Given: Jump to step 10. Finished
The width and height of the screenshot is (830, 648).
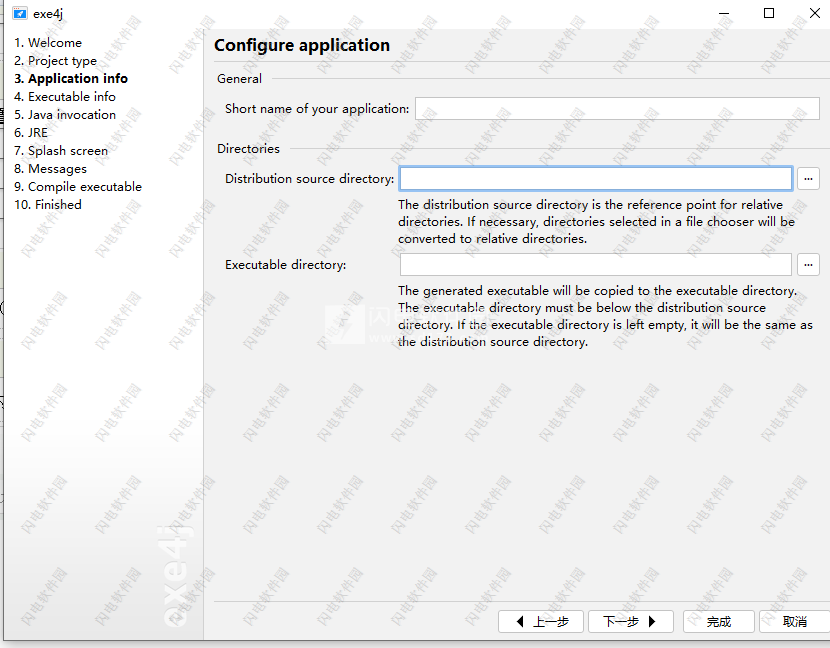Looking at the screenshot, I should [48, 205].
